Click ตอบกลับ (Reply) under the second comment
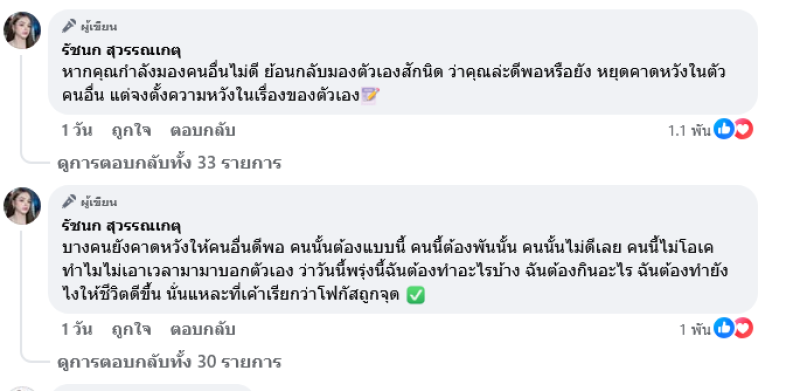The image size is (800, 391). [203, 329]
